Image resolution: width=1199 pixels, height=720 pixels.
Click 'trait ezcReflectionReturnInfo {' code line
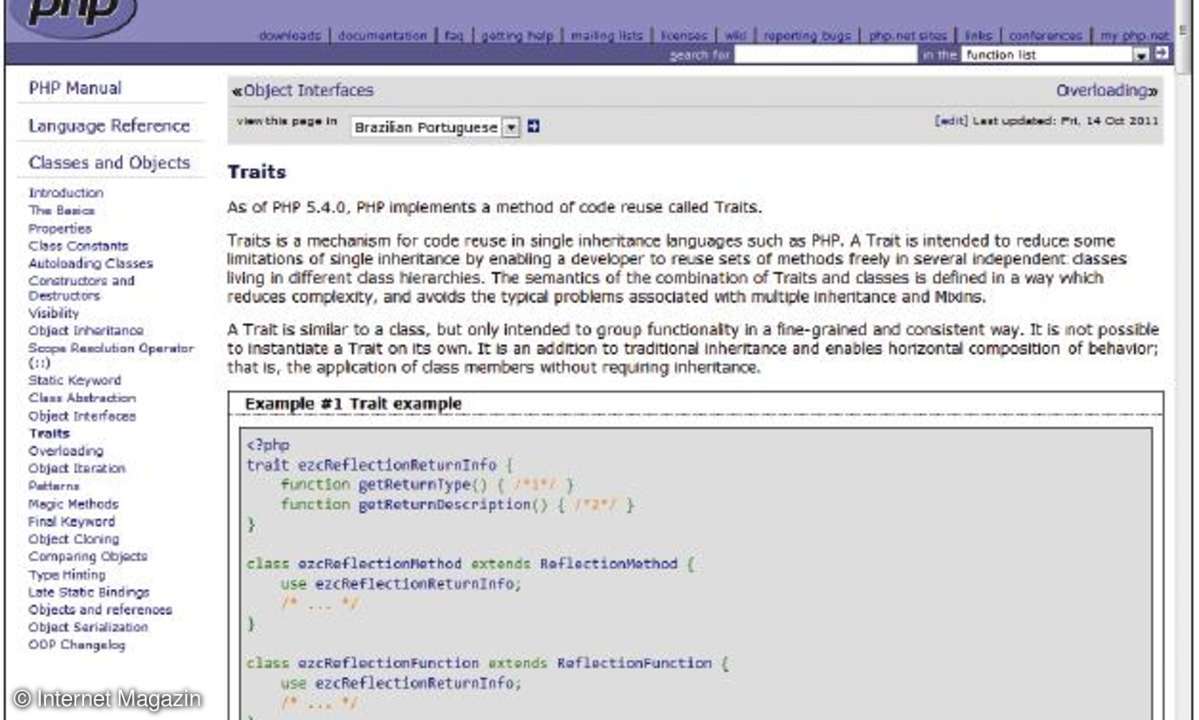click(379, 465)
